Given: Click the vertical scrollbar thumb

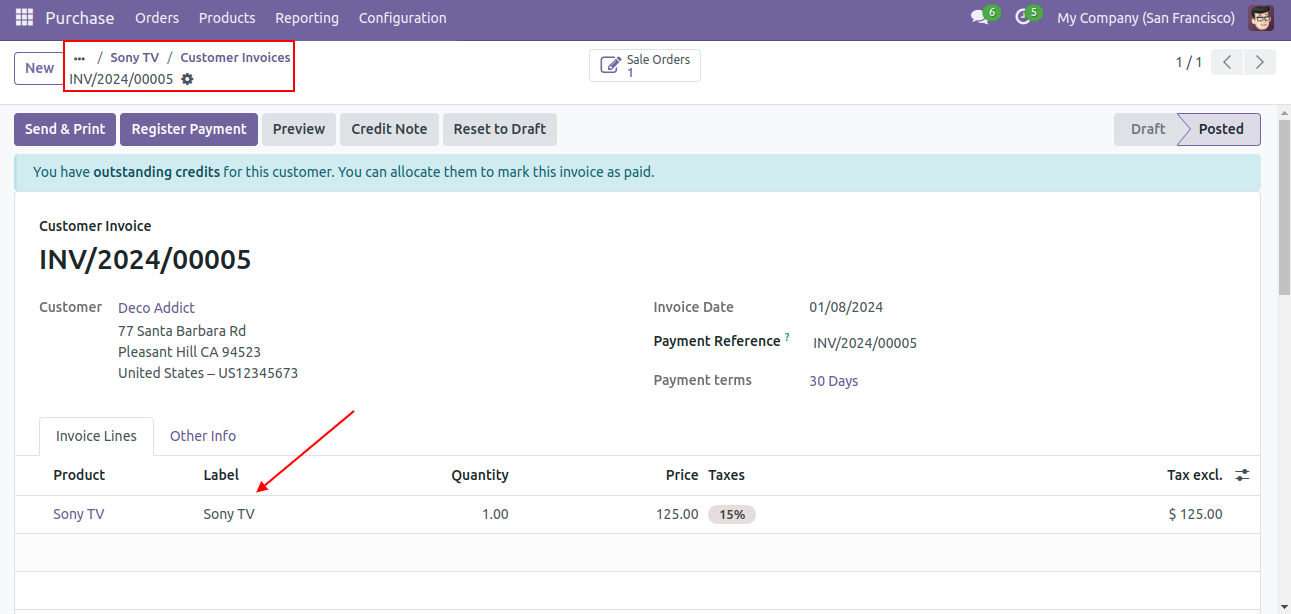Looking at the screenshot, I should click(1284, 207).
